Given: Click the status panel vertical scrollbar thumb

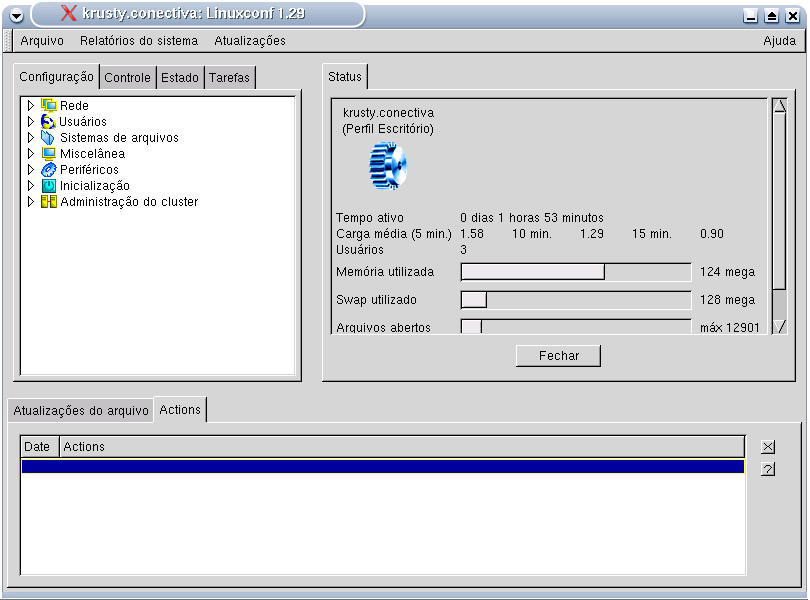Looking at the screenshot, I should click(x=780, y=202).
